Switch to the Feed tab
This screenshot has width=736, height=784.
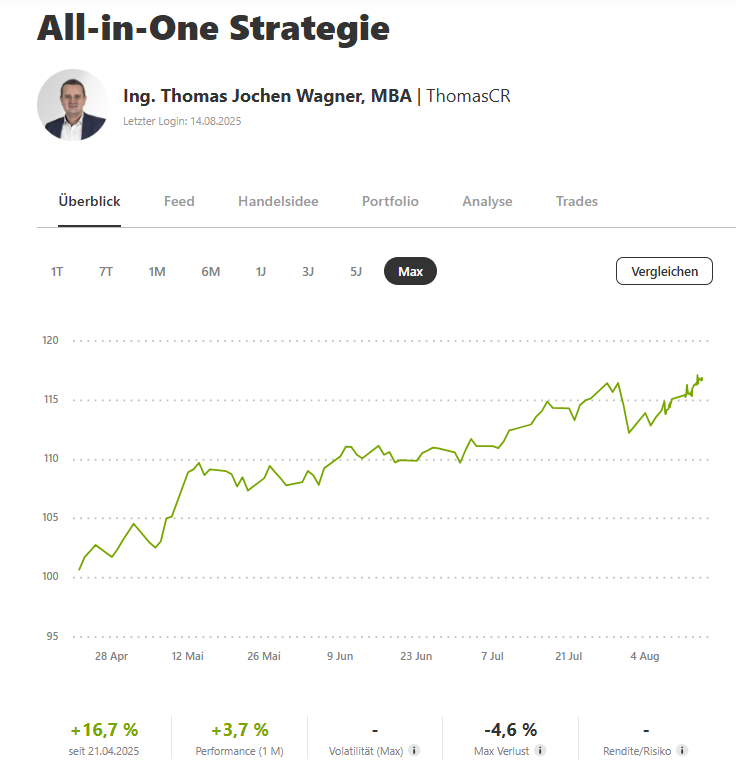[x=179, y=201]
